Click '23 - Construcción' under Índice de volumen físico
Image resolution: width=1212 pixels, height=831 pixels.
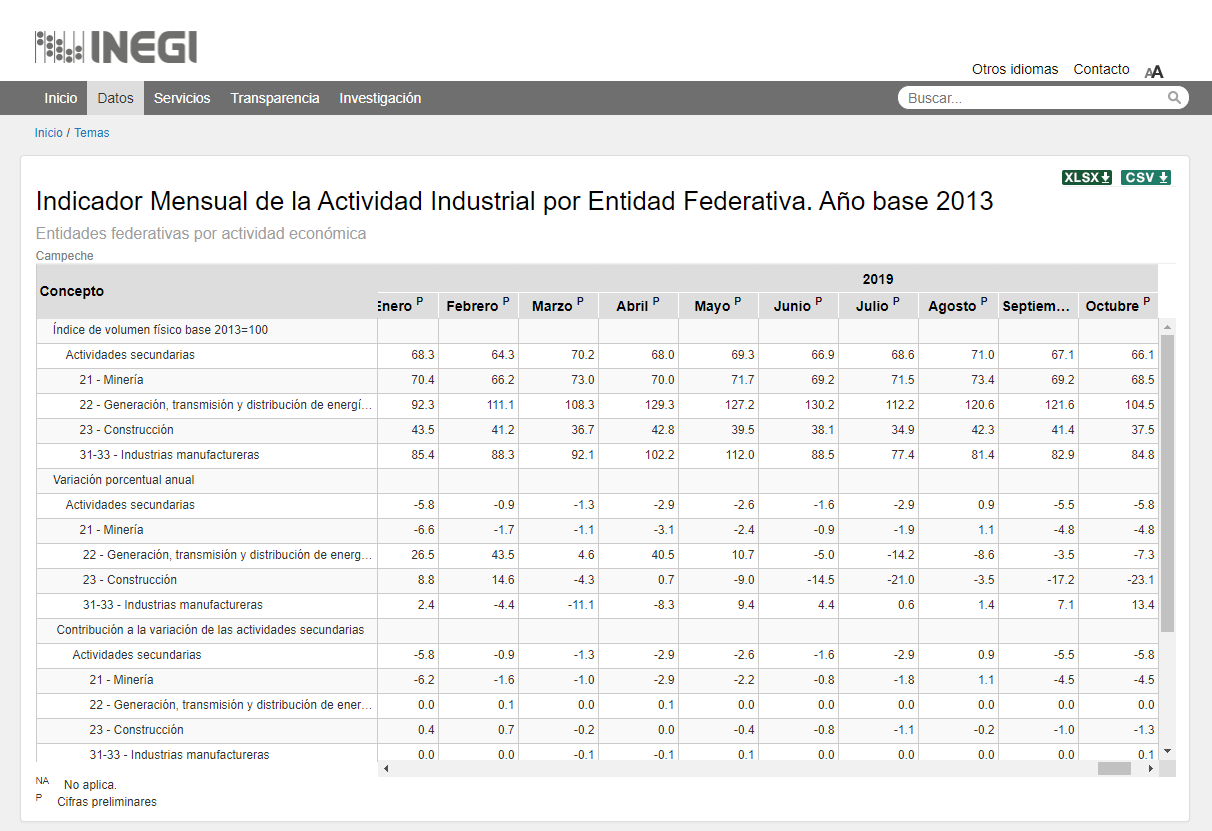pyautogui.click(x=127, y=430)
